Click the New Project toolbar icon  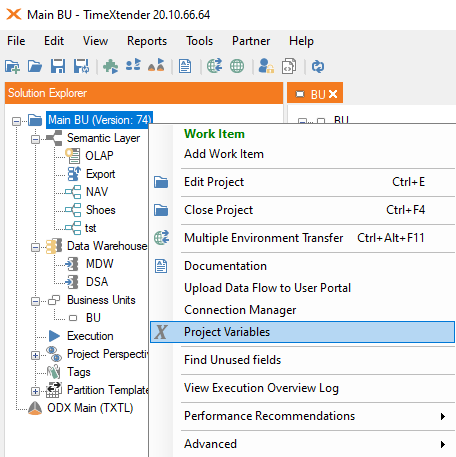pyautogui.click(x=13, y=66)
